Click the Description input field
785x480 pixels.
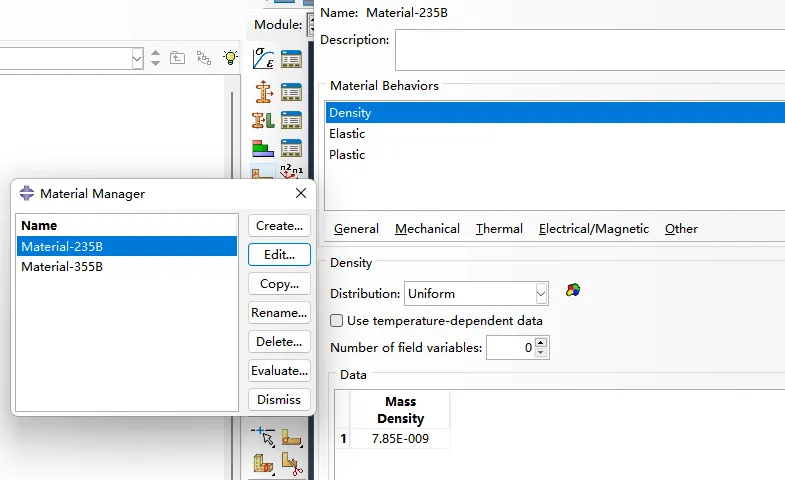(590, 50)
